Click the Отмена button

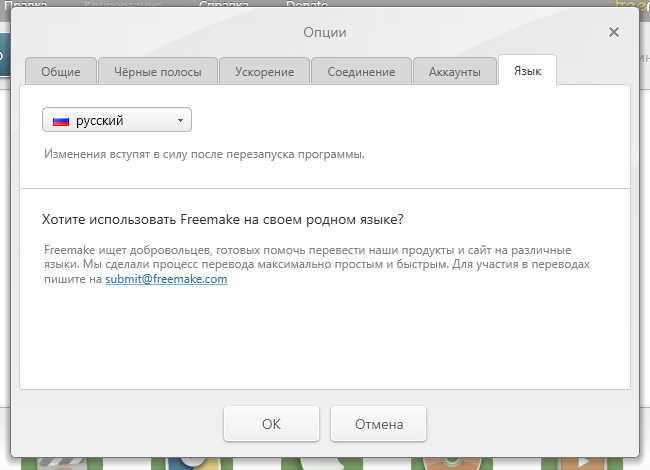378,424
